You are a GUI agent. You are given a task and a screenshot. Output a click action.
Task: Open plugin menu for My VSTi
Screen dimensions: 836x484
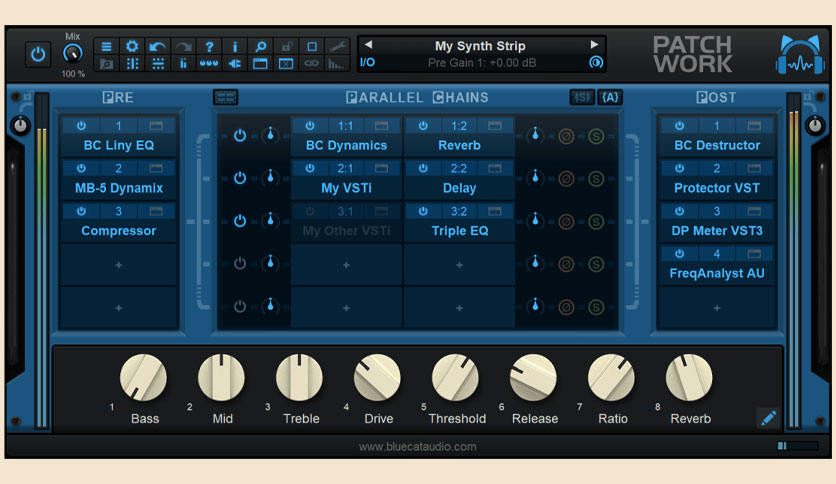click(347, 188)
